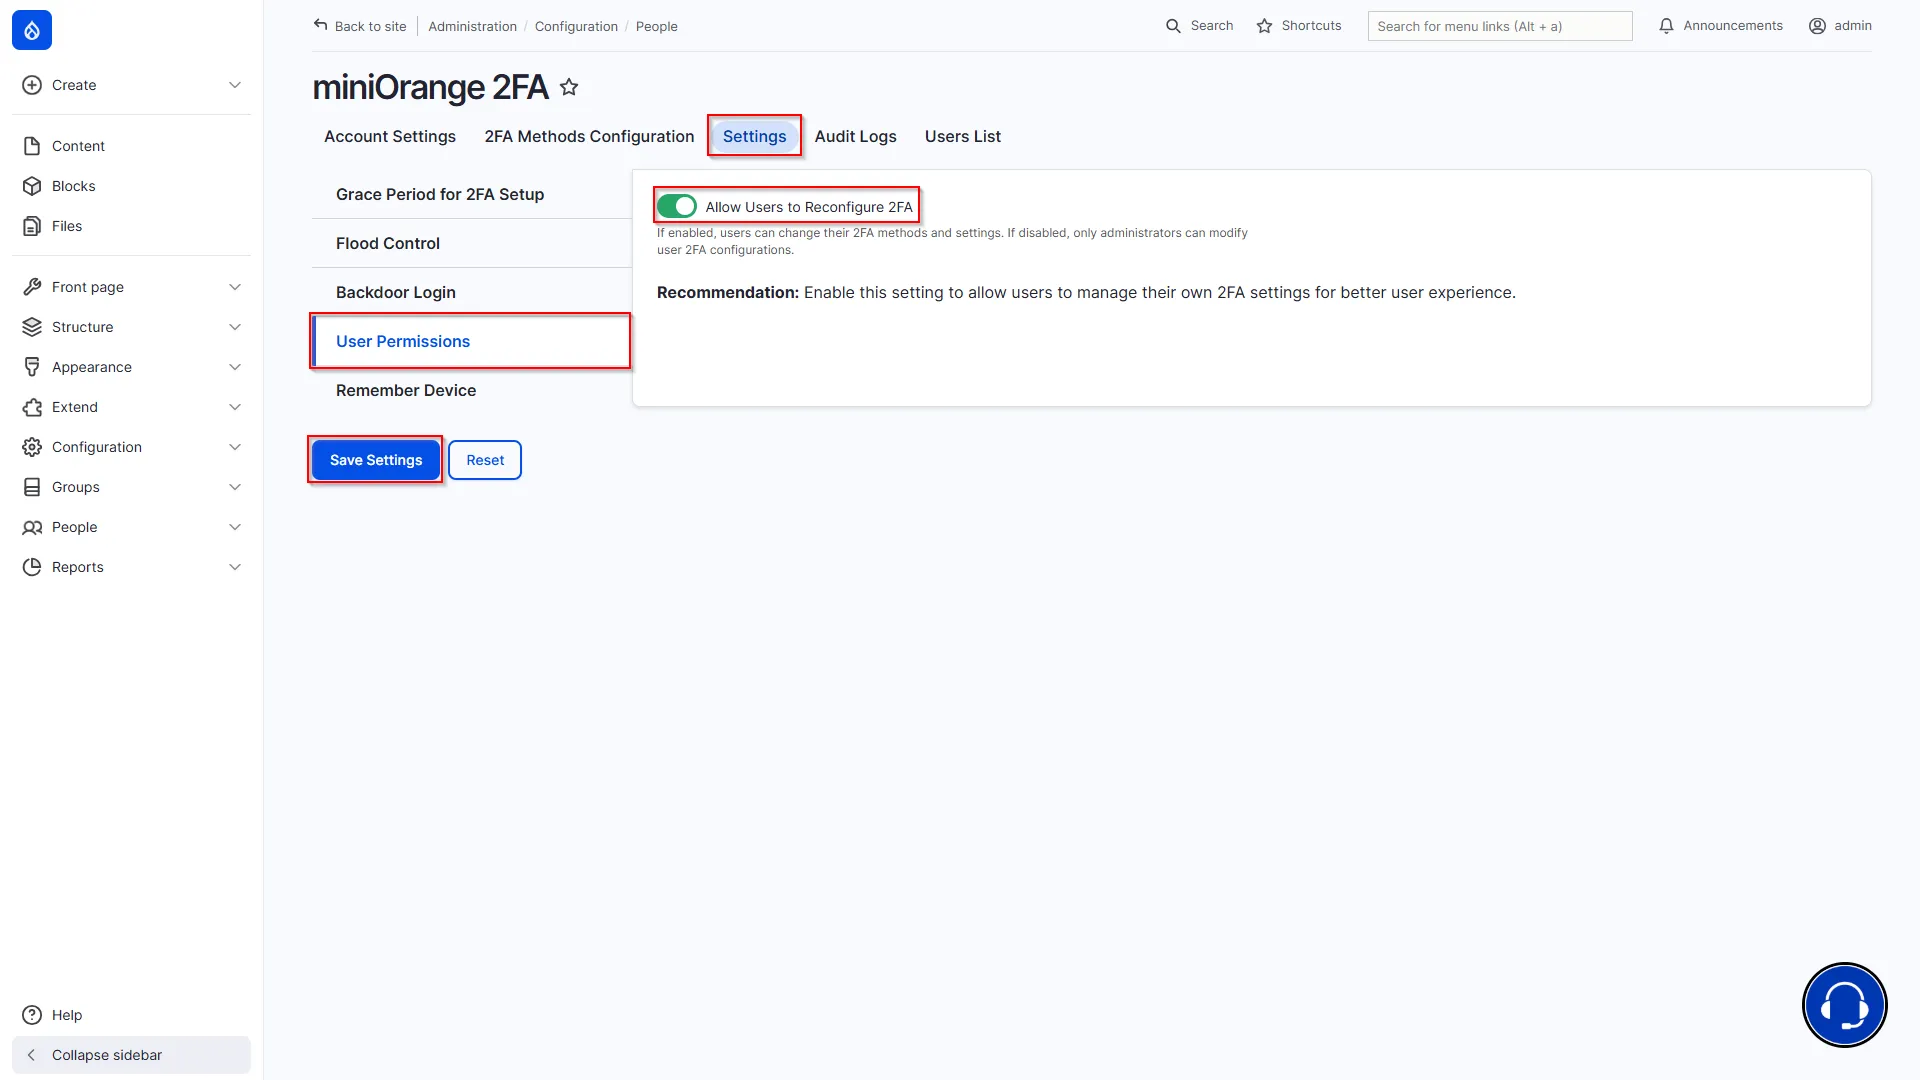The height and width of the screenshot is (1080, 1920).
Task: Expand the Front page chevron
Action: [x=235, y=287]
